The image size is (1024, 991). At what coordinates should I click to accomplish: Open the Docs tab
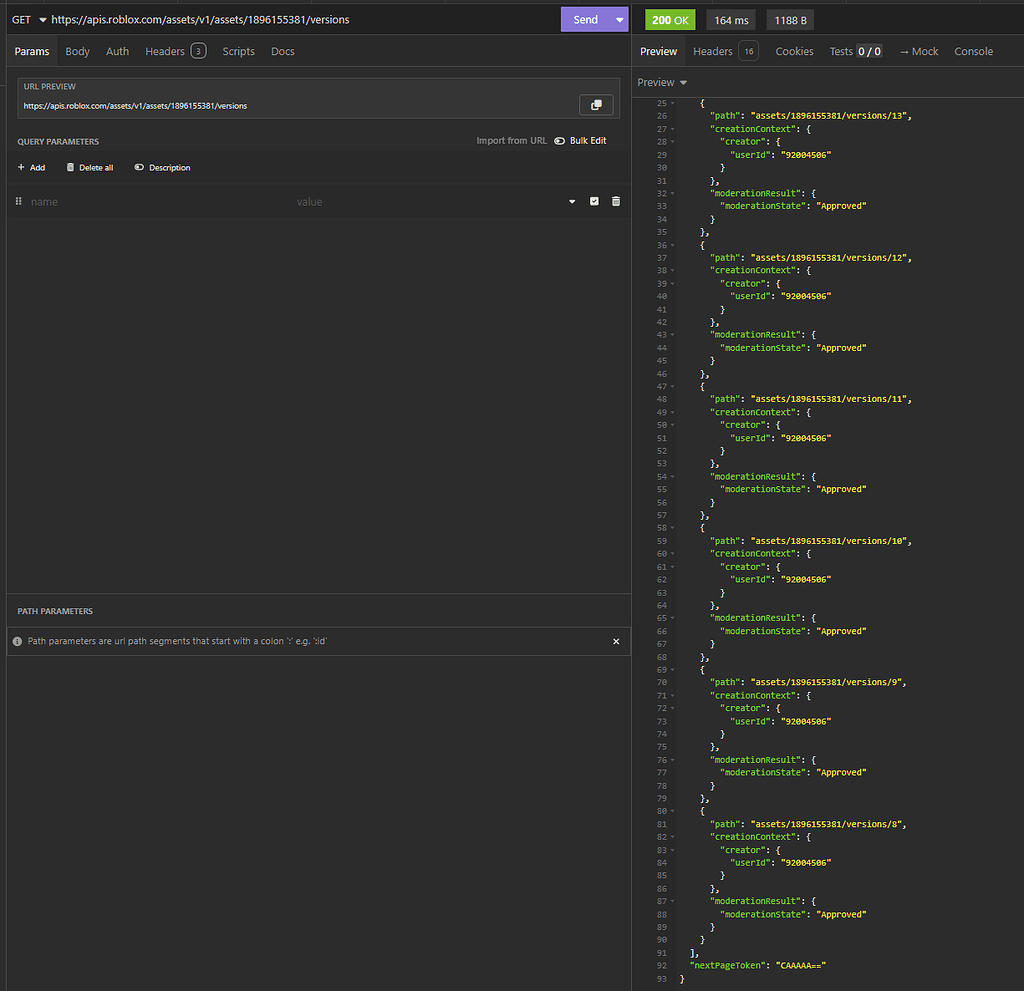[283, 51]
